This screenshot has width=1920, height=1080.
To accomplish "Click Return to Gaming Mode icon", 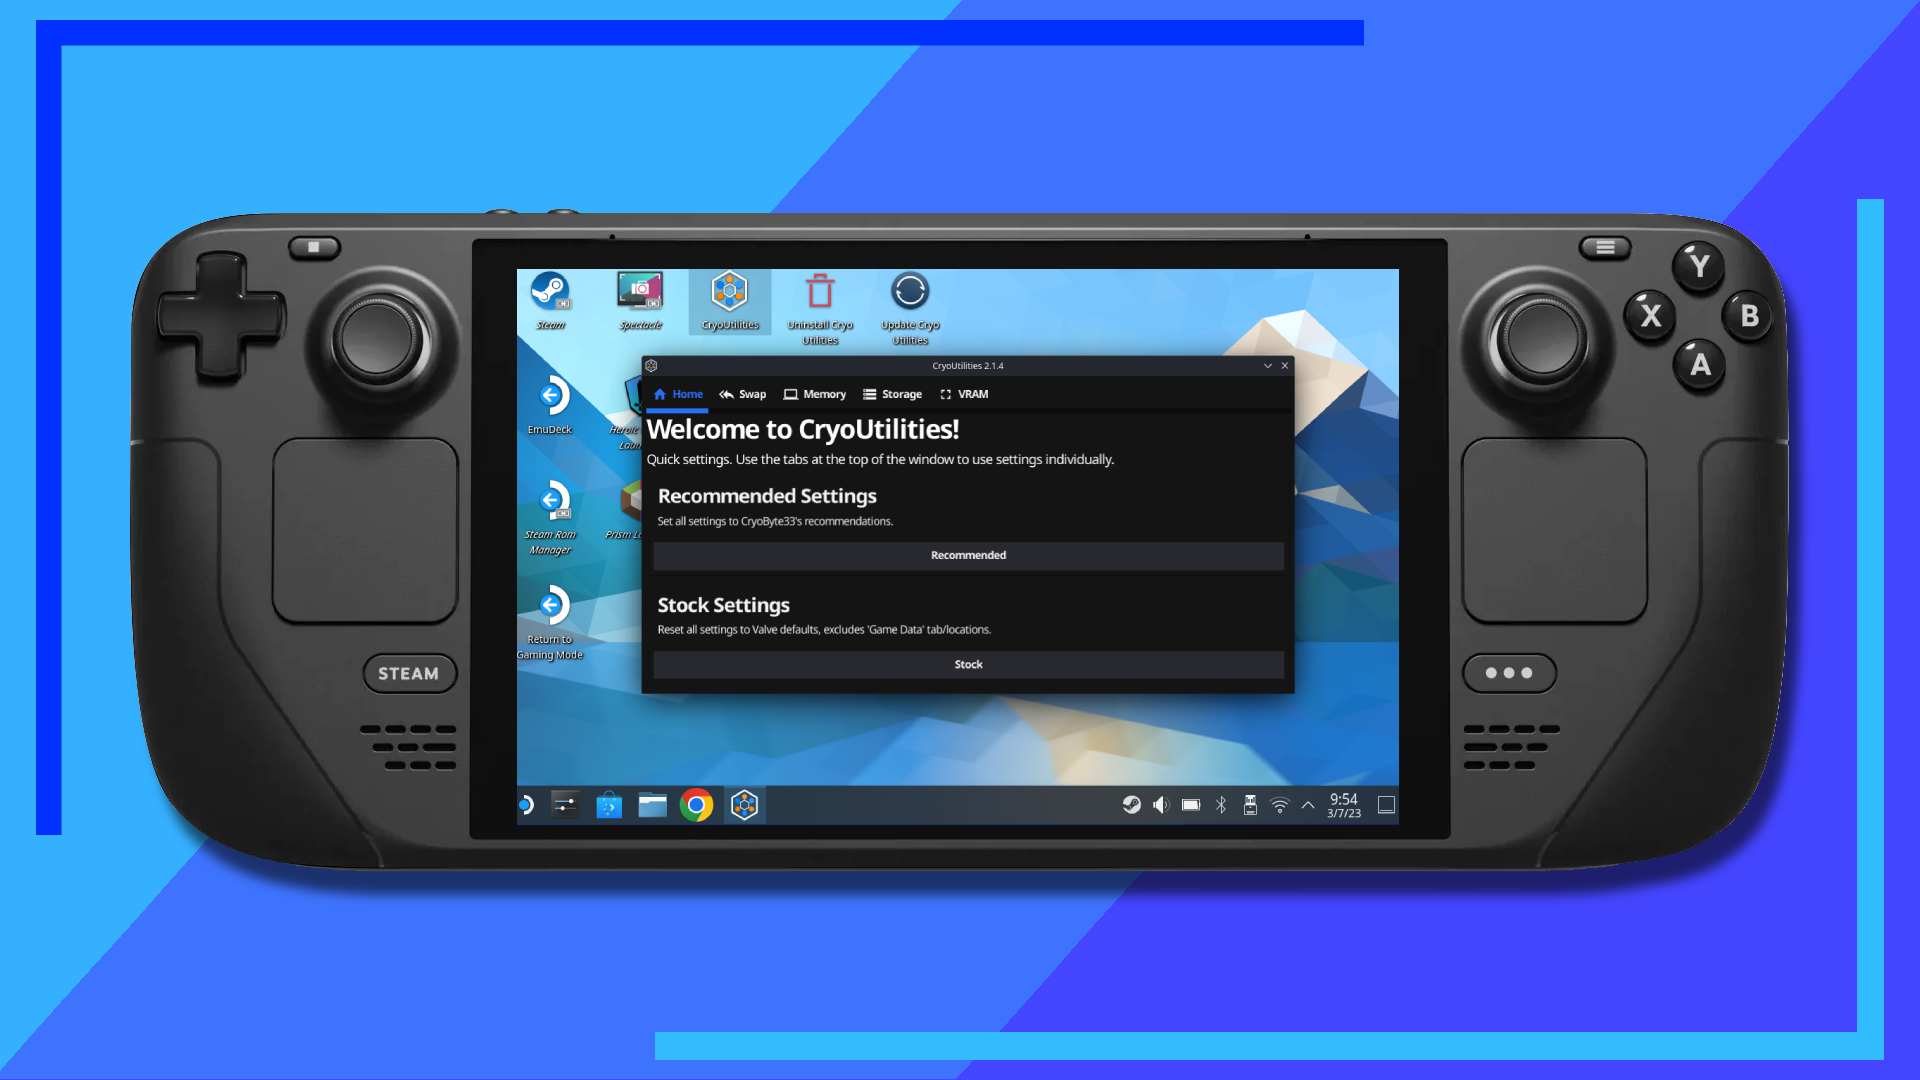I will tap(550, 607).
